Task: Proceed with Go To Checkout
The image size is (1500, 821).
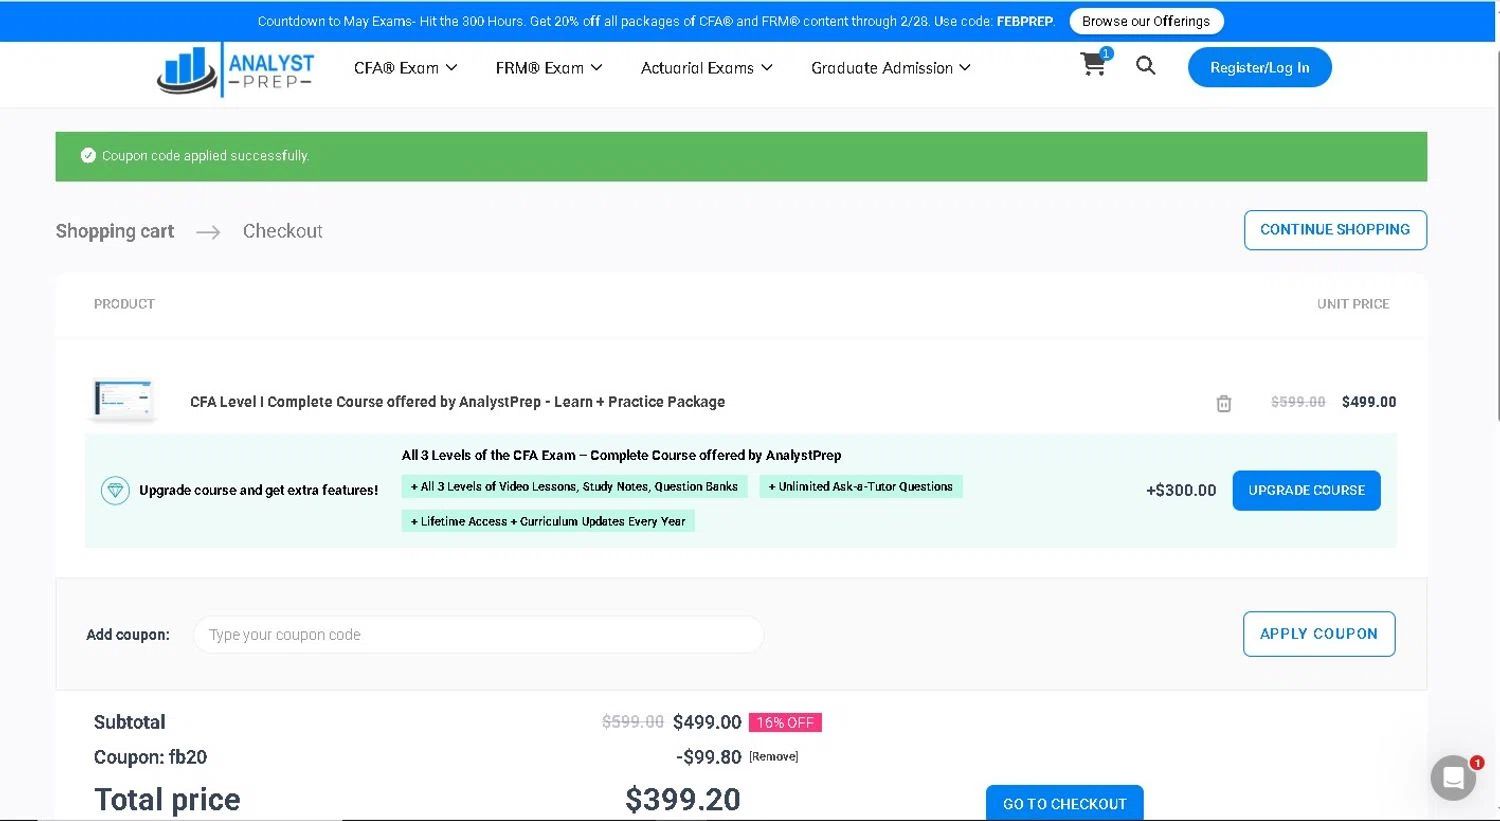Action: pyautogui.click(x=1064, y=803)
